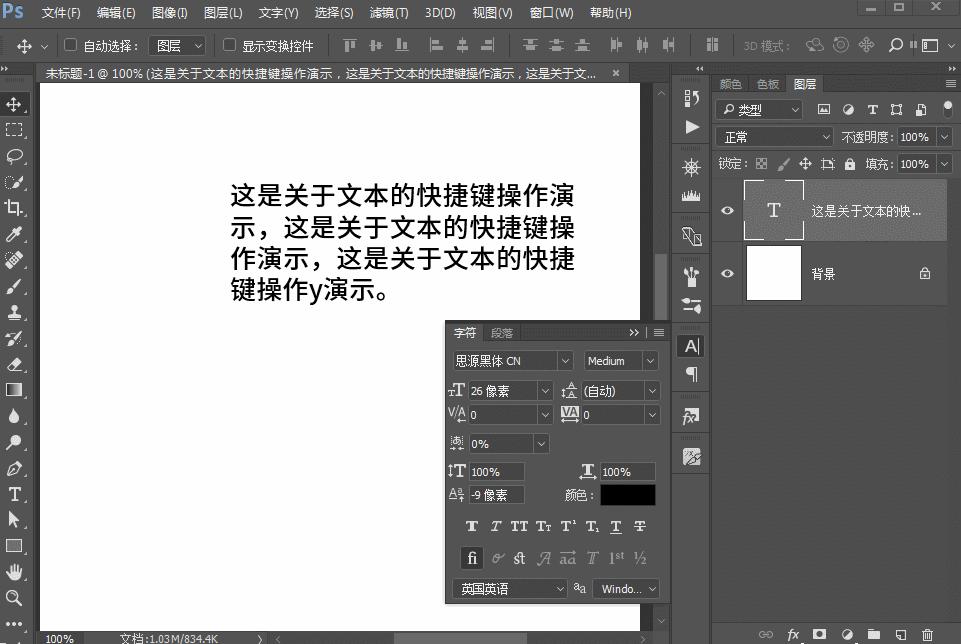Hide the 背景 background layer

[x=727, y=273]
